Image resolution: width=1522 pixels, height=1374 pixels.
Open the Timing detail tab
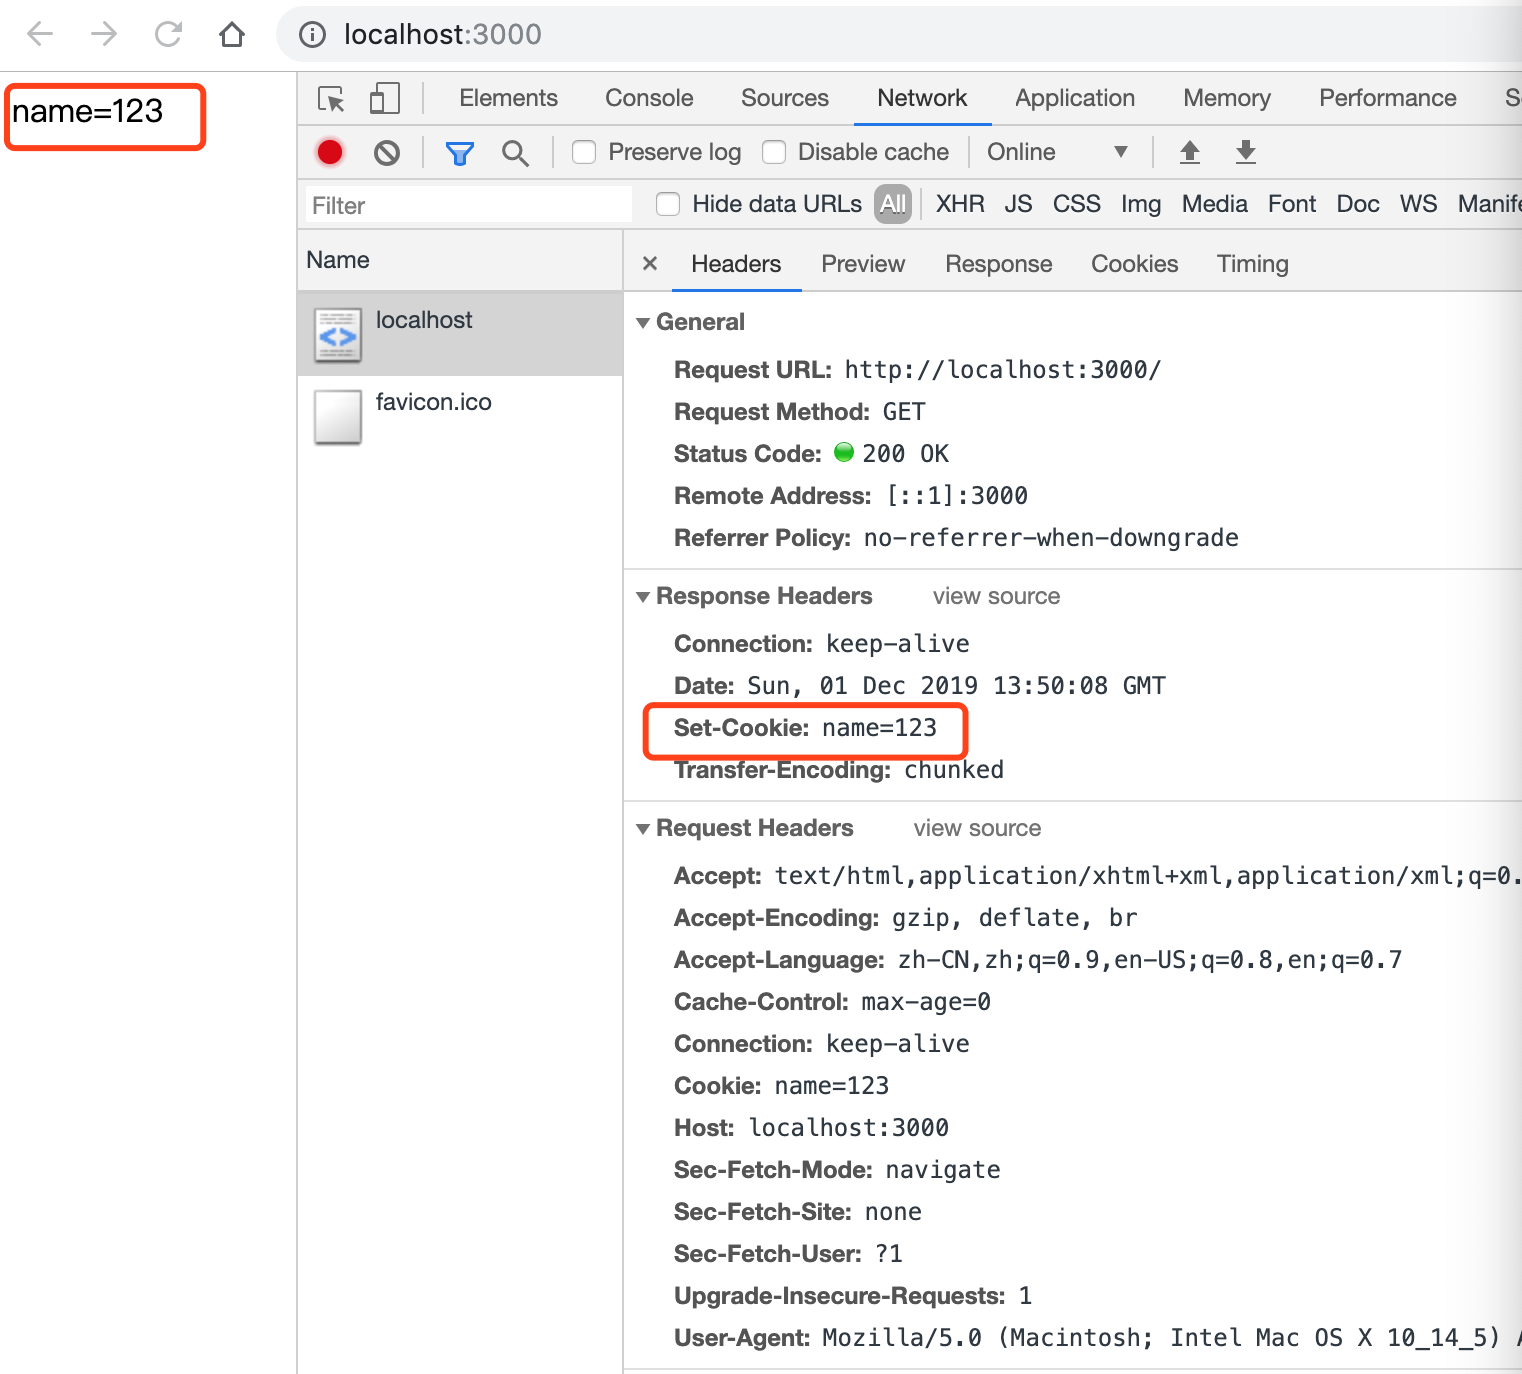(1253, 264)
